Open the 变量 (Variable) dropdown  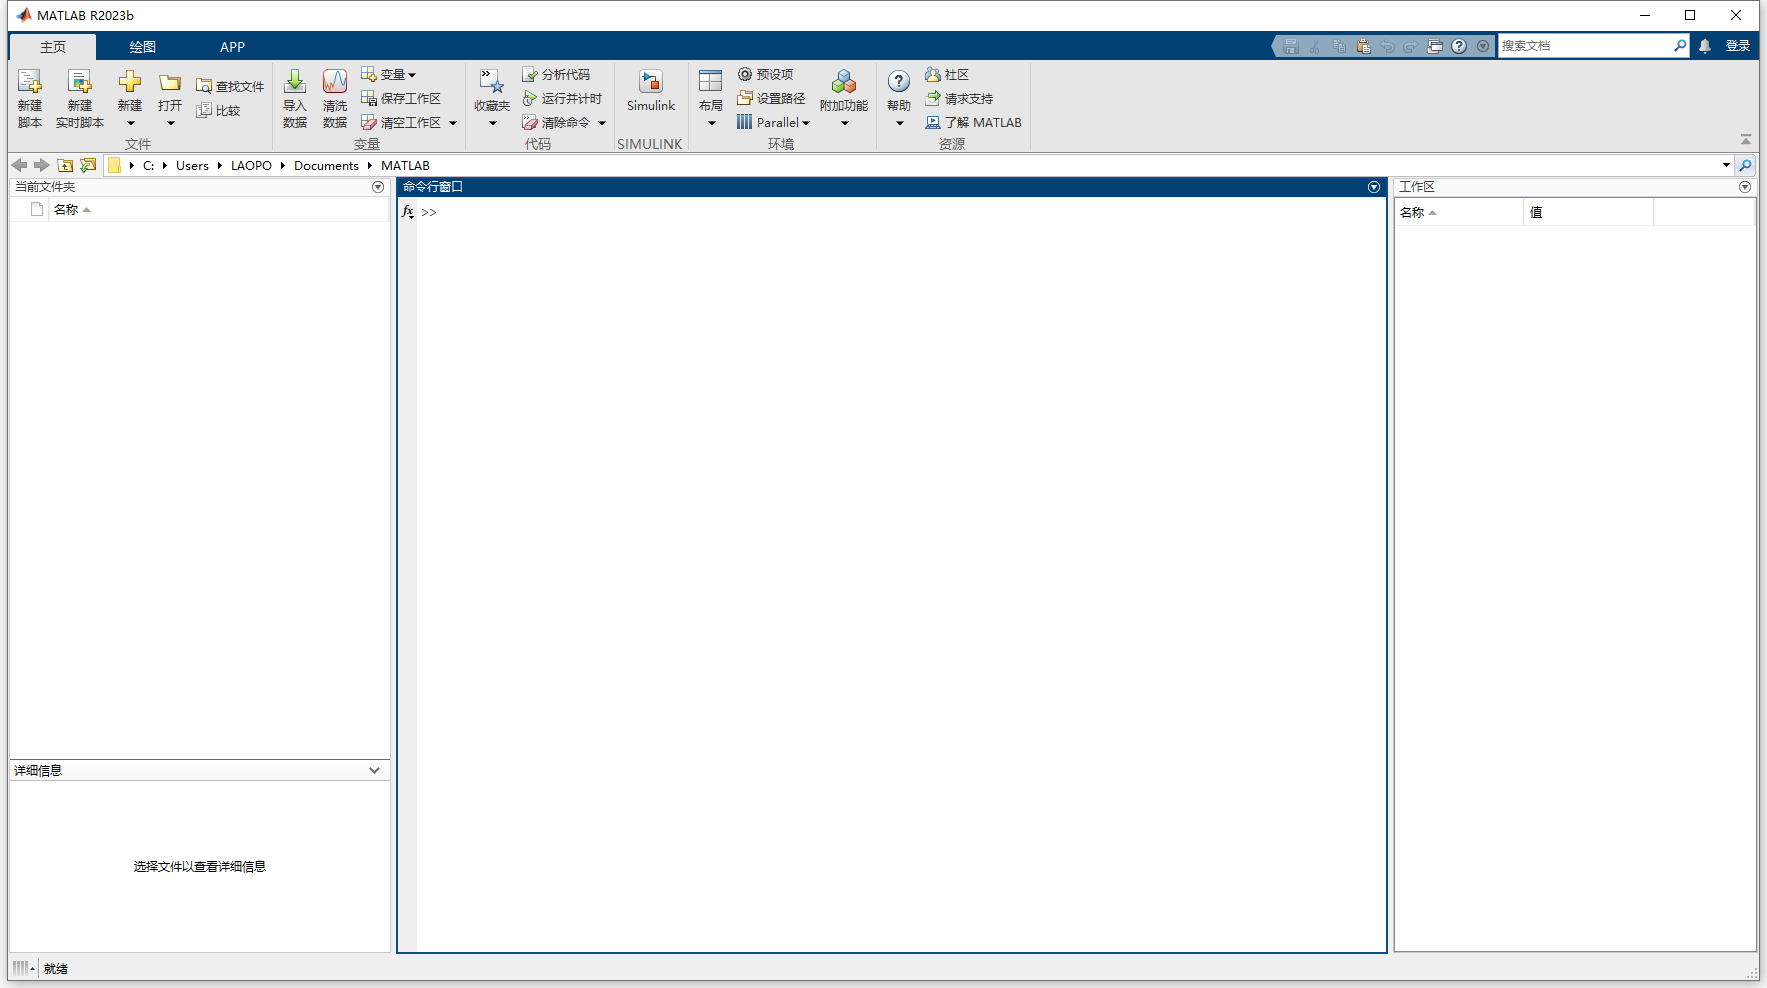(x=388, y=74)
